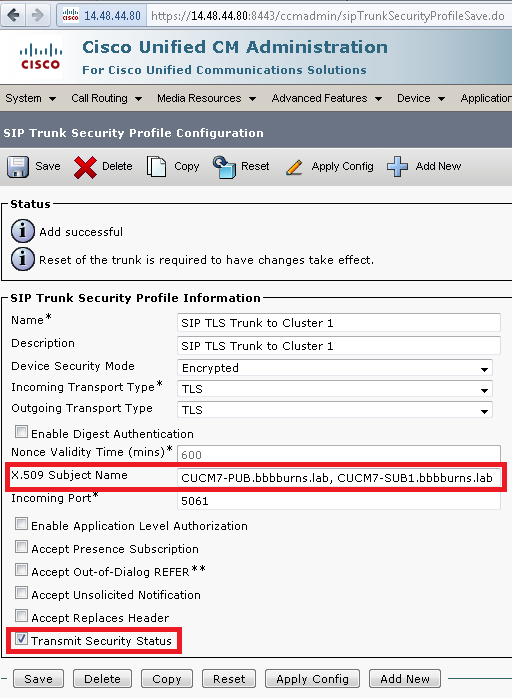
Task: Click the Cisco Unified CM Administration title
Action: (x=235, y=47)
